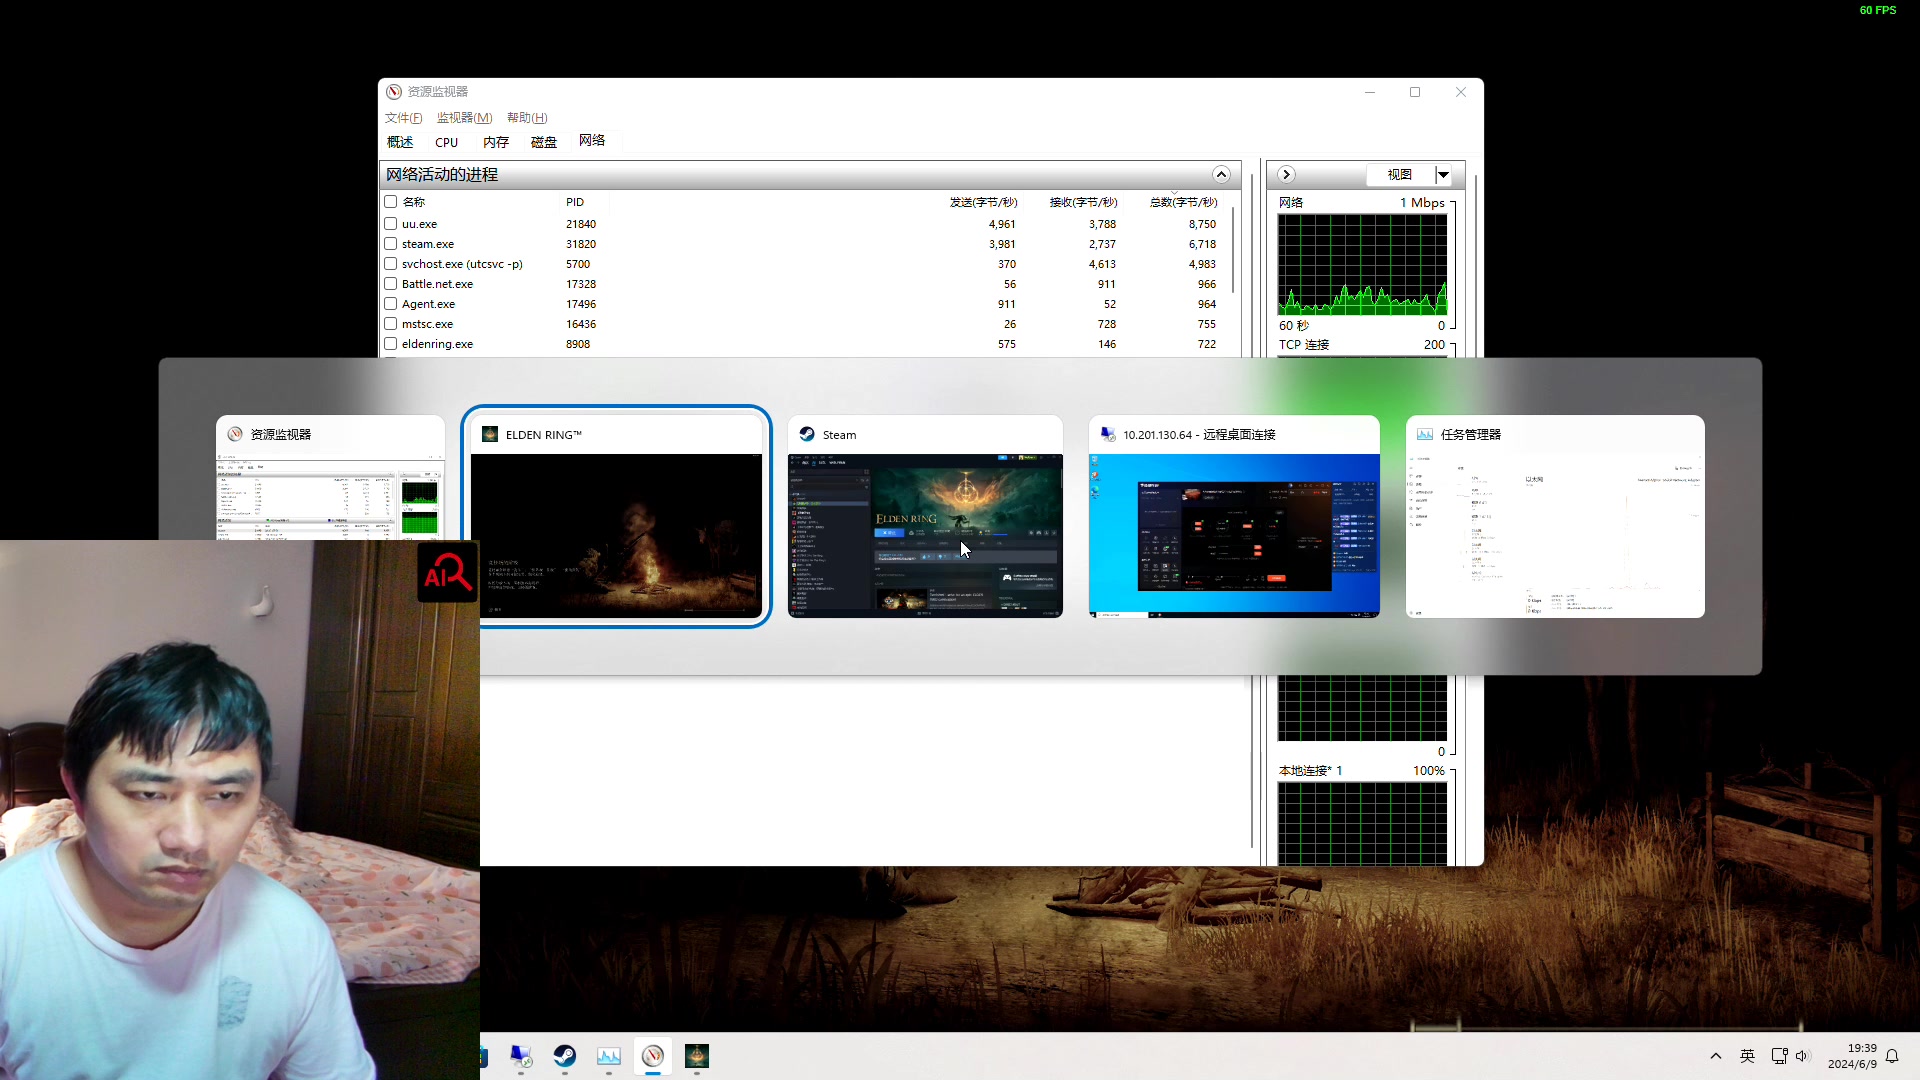The image size is (1920, 1080).
Task: Click the 60 FPS overlay counter
Action: [1878, 10]
